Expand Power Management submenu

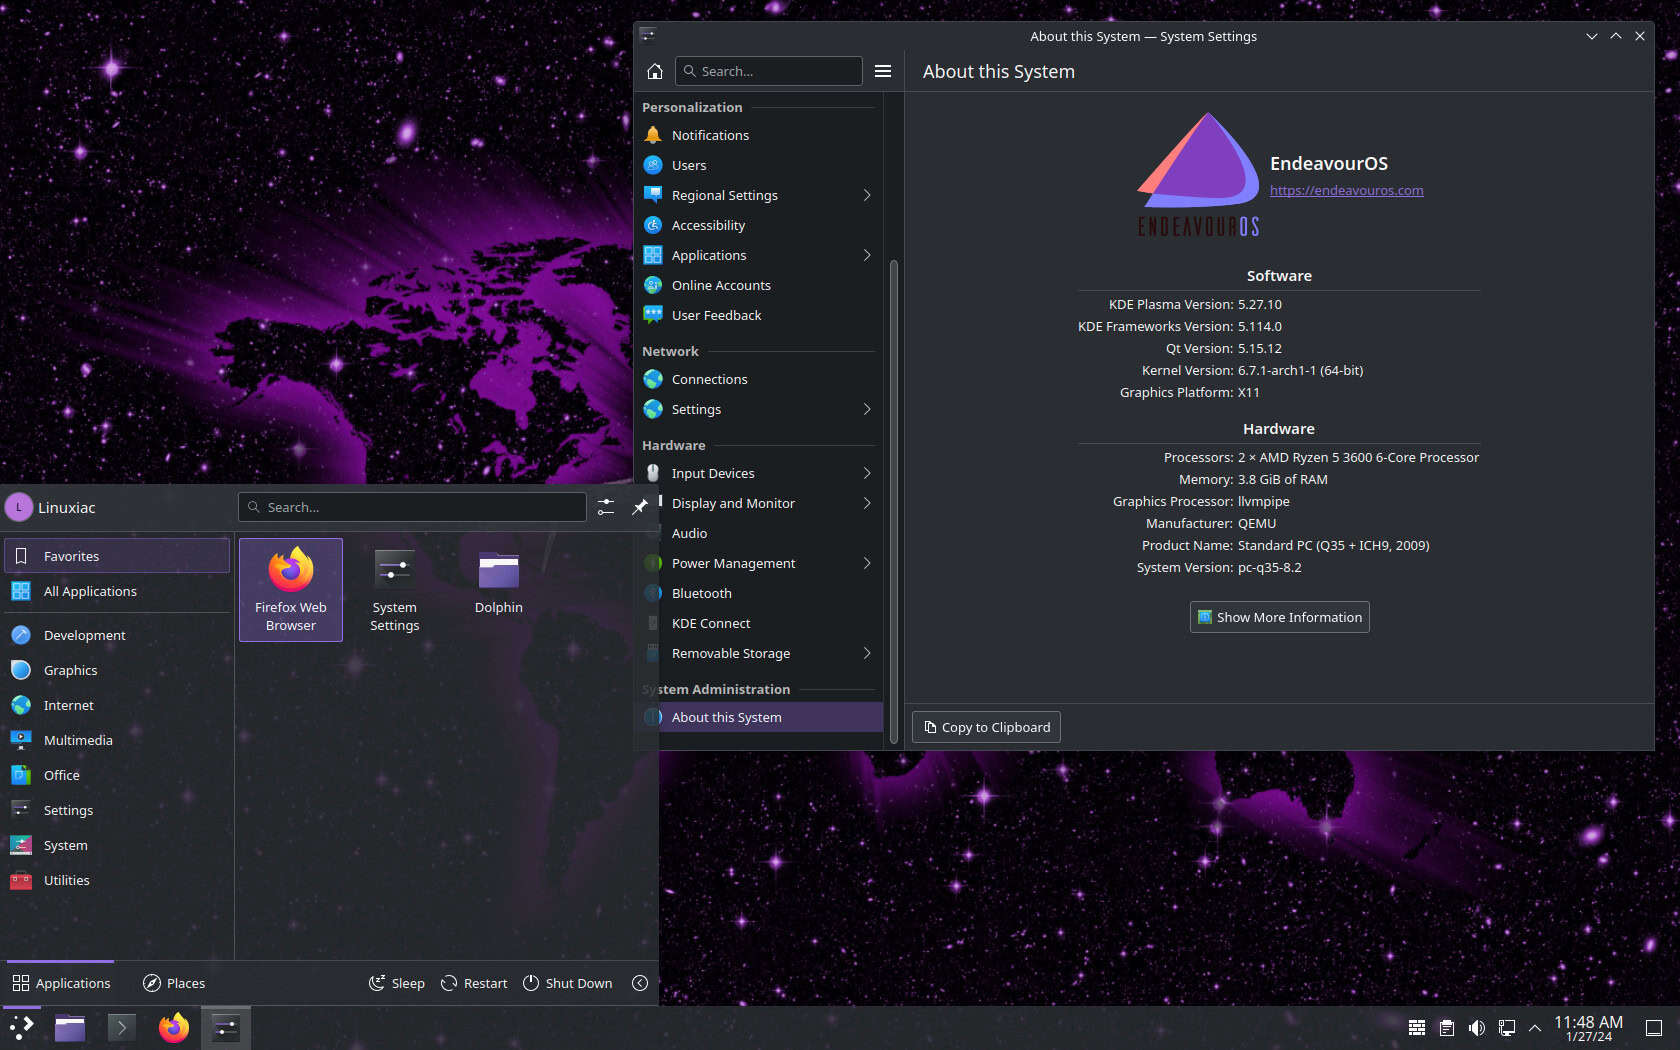pos(867,563)
